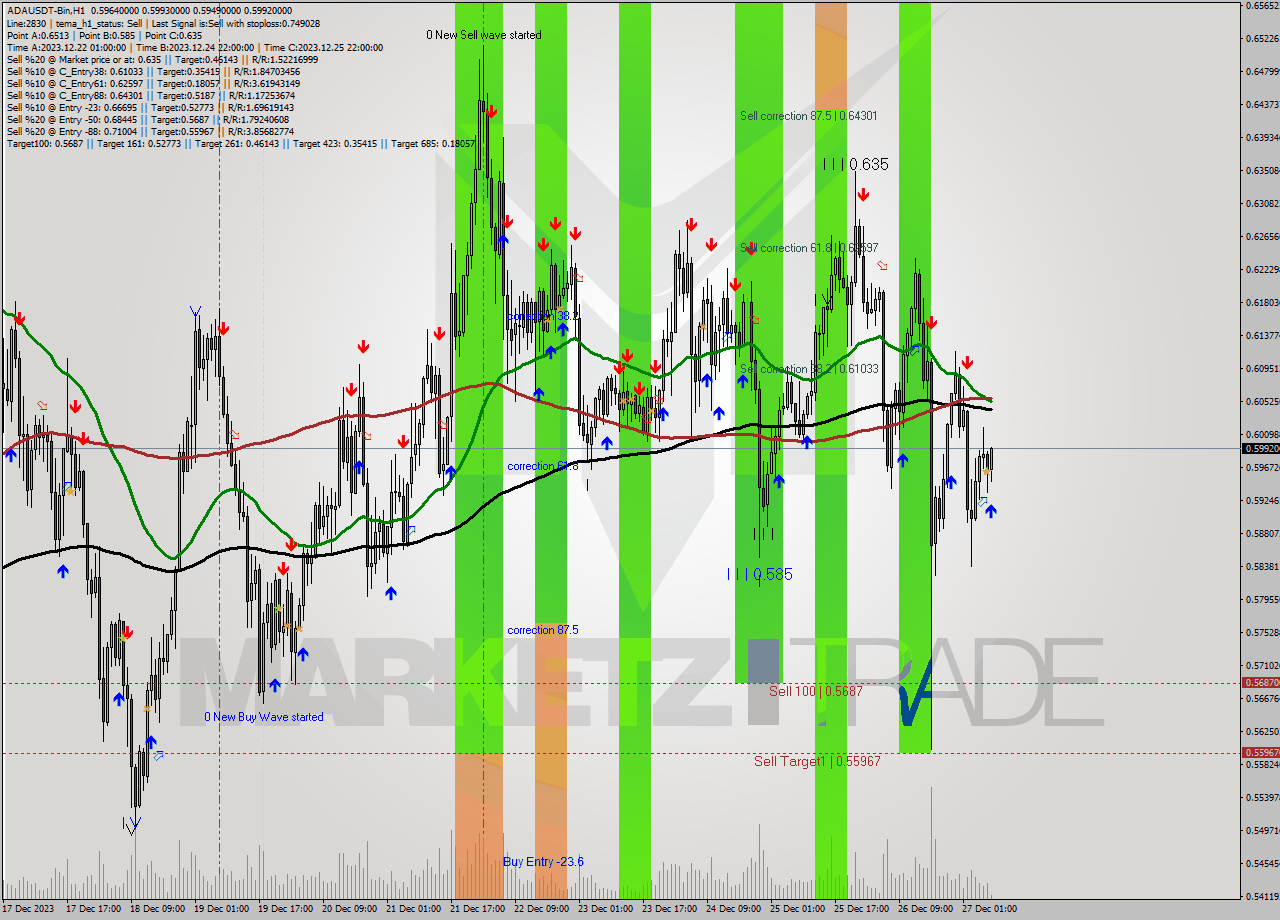This screenshot has width=1280, height=920.
Task: Click the 'I I I 0.585' point label
Action: (759, 574)
